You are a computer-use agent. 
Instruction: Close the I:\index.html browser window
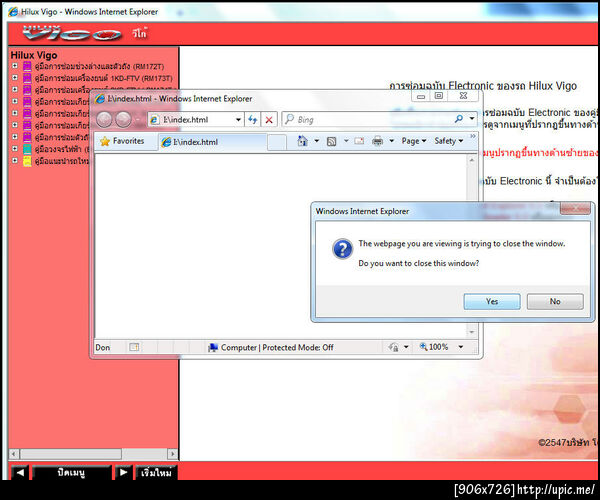tap(463, 96)
